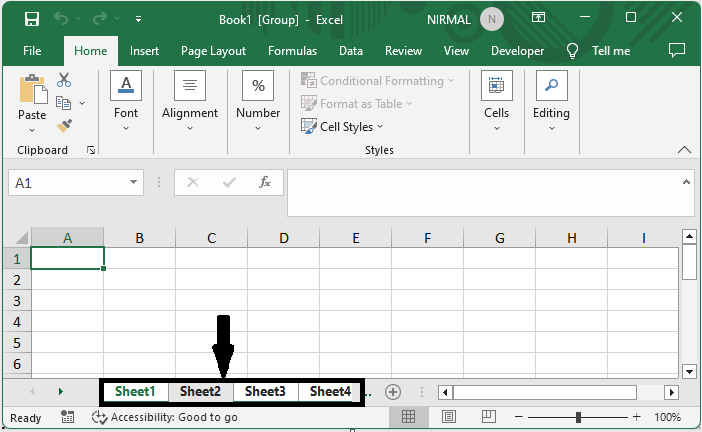The width and height of the screenshot is (702, 432).
Task: Switch to Page Break Preview
Action: (488, 417)
